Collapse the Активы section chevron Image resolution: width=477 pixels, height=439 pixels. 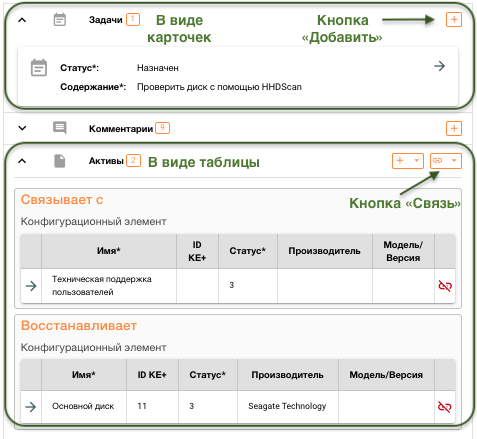click(x=22, y=161)
